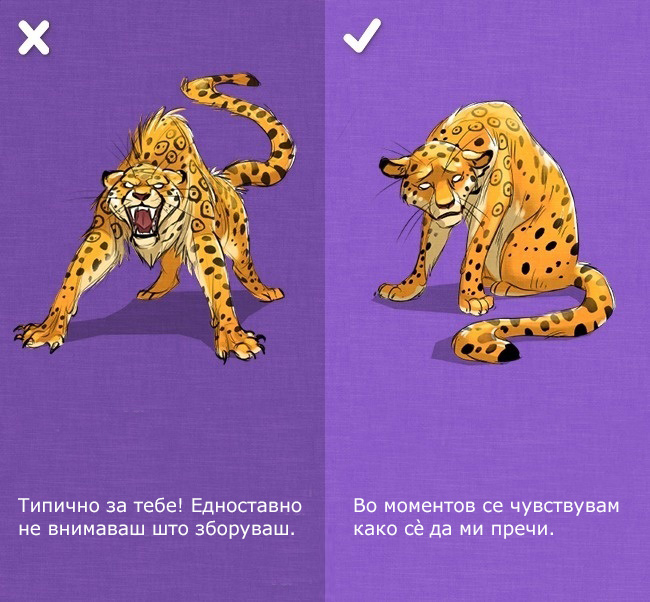Click the sitting cheetah's spotted haunch
The image size is (650, 602).
click(543, 249)
